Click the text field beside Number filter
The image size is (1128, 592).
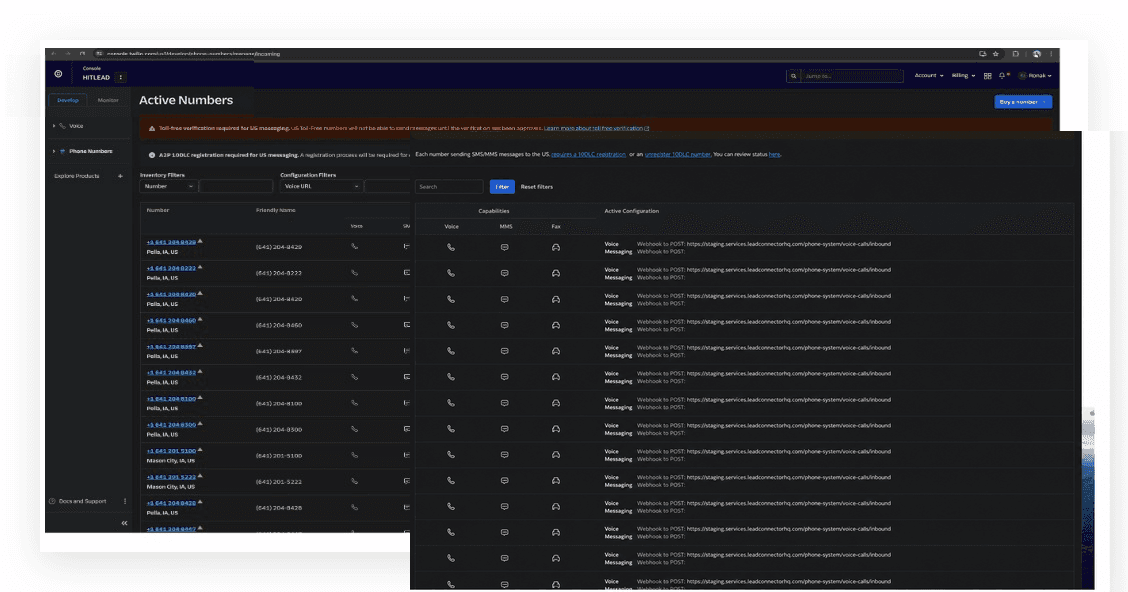click(x=236, y=186)
